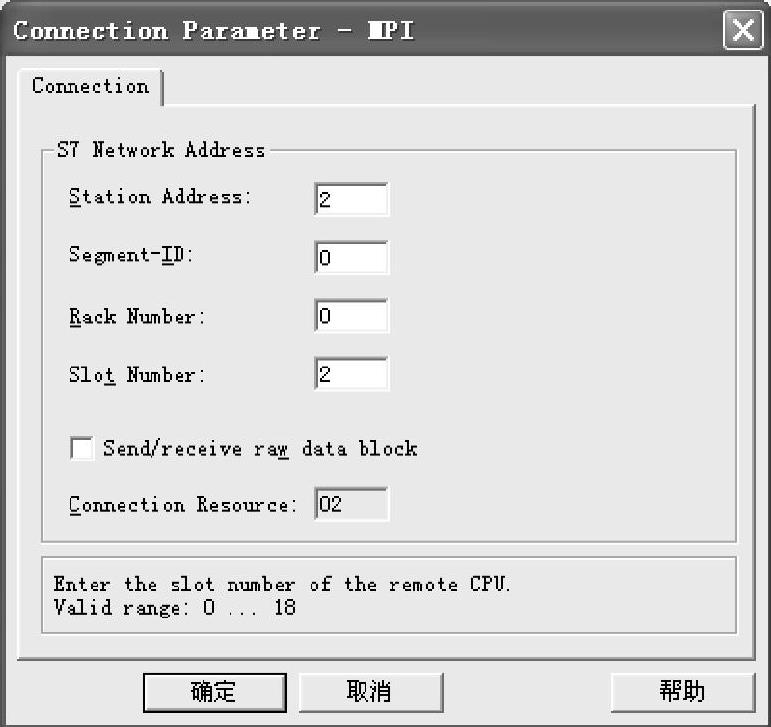The width and height of the screenshot is (771, 727).
Task: Confirm with the 确定 button
Action: tap(213, 691)
